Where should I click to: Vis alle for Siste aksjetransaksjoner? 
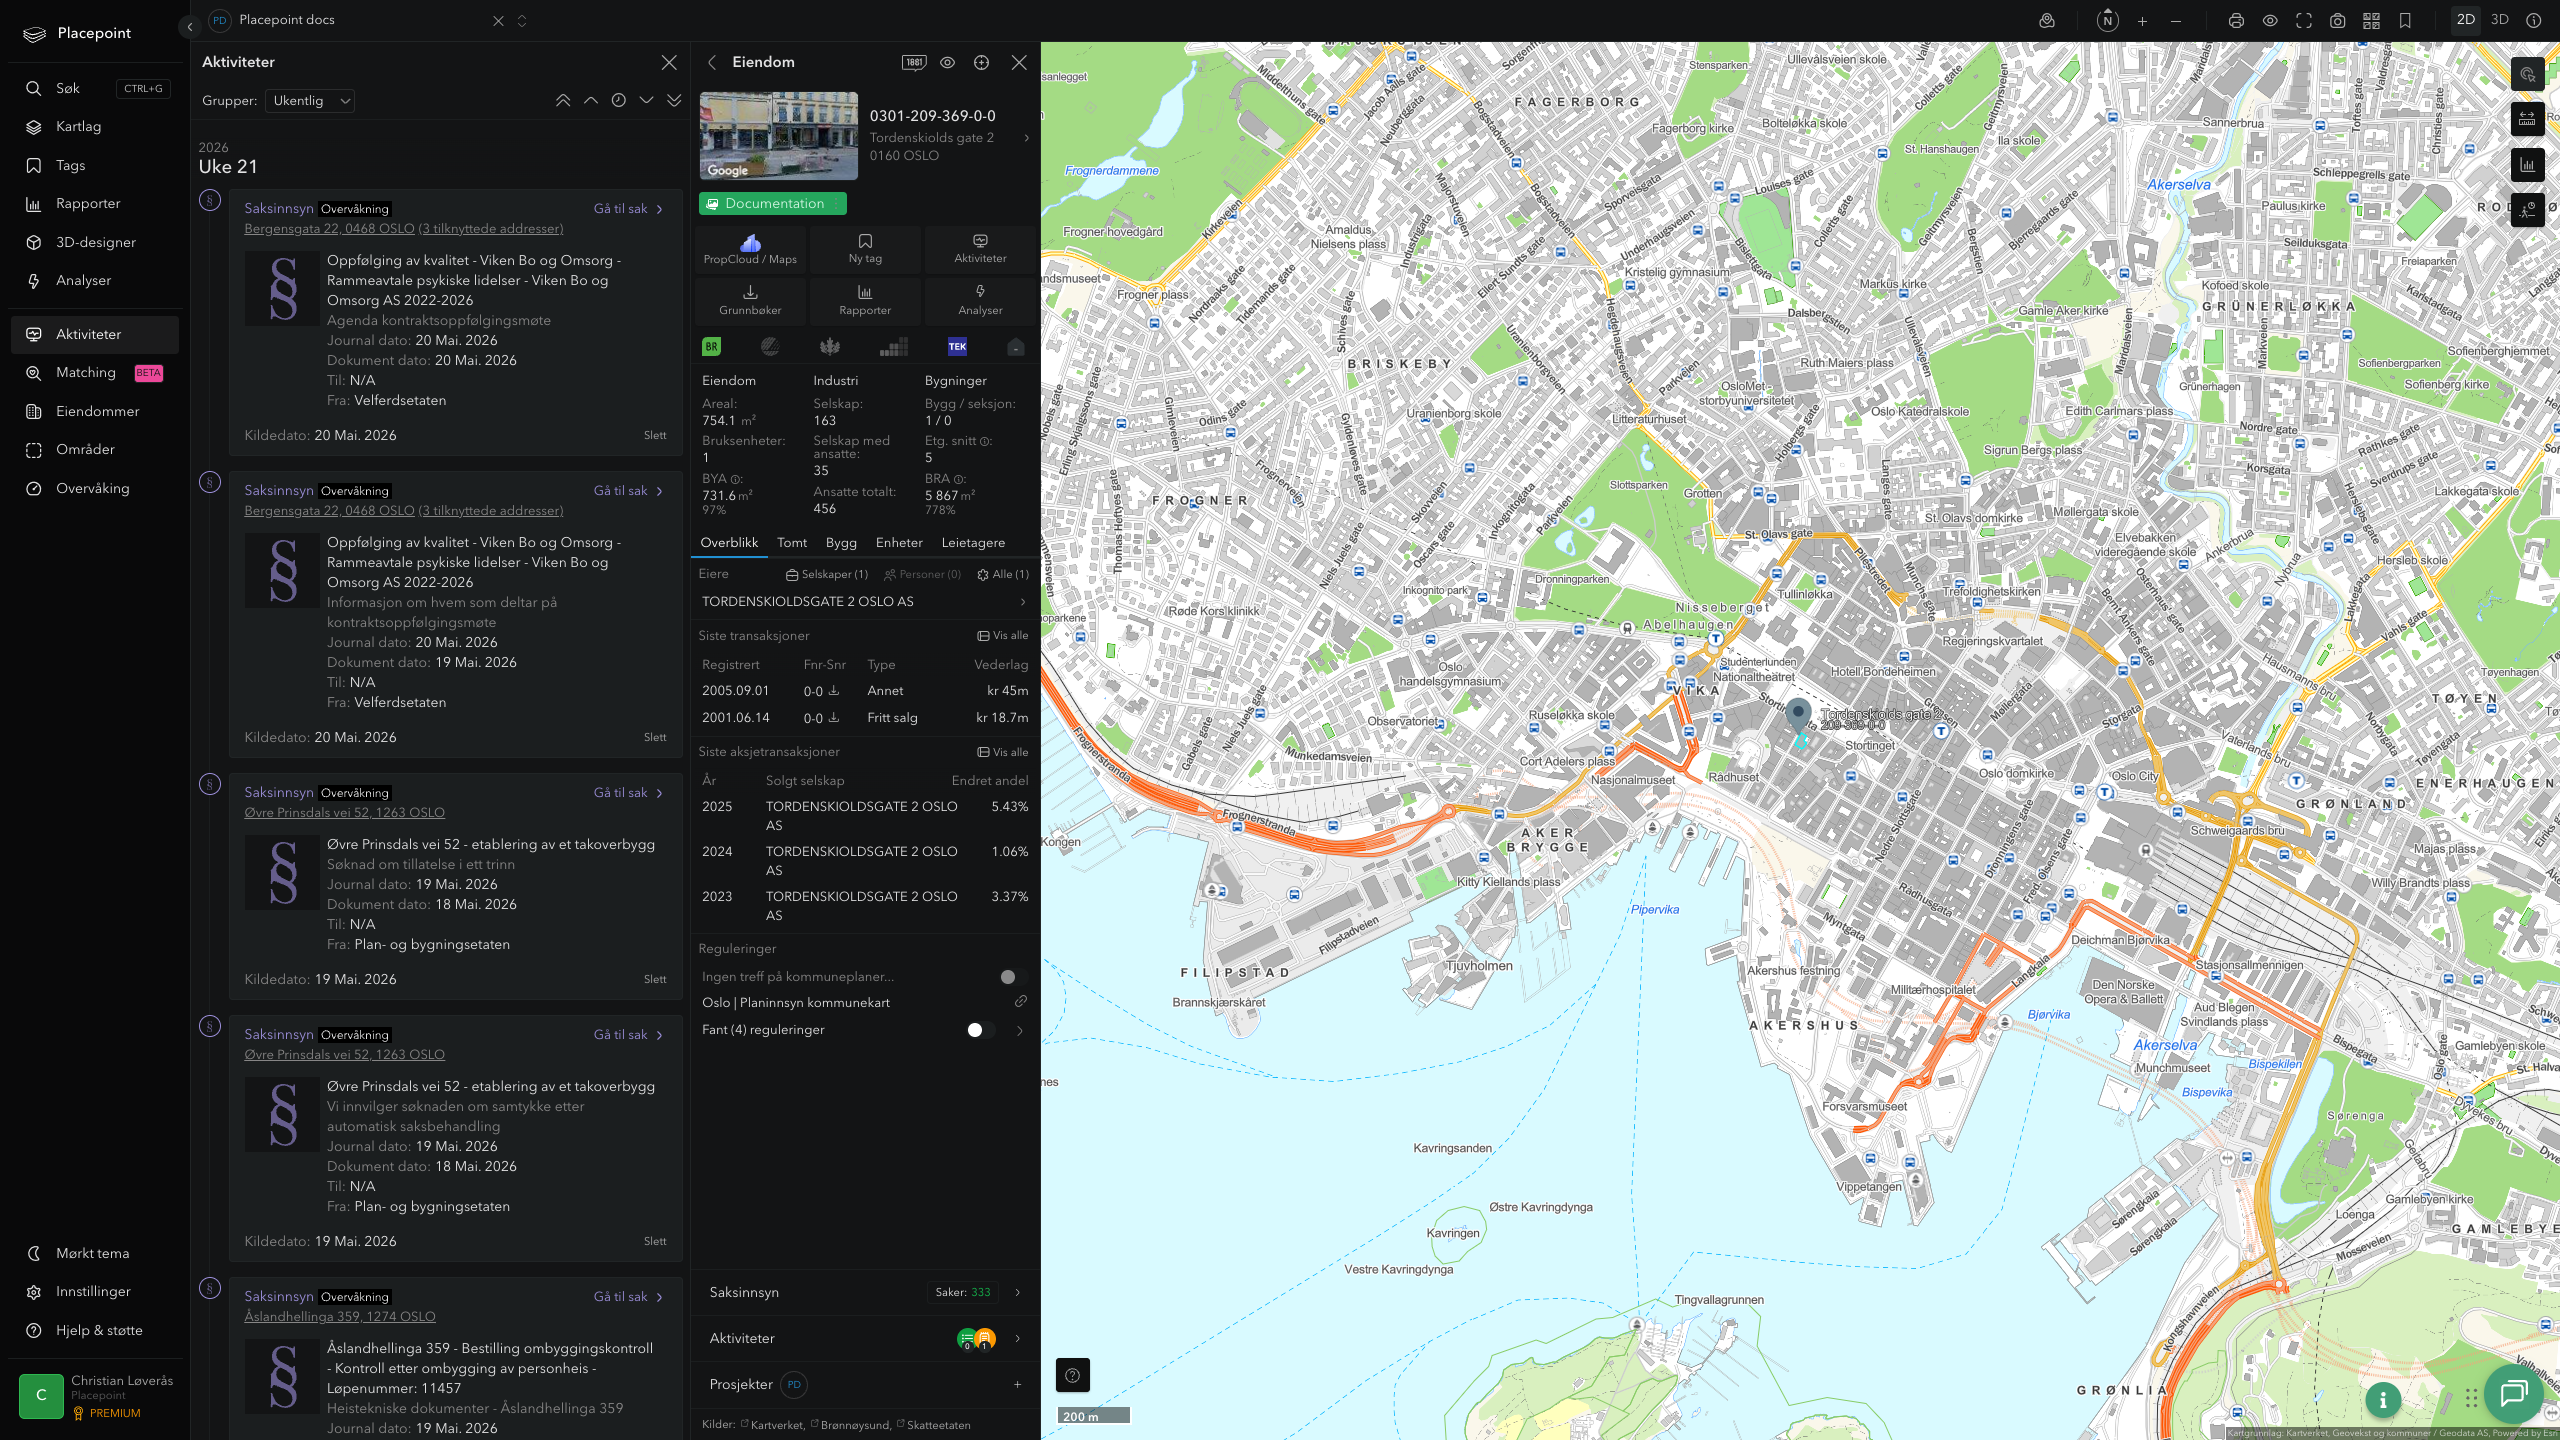tap(1003, 753)
